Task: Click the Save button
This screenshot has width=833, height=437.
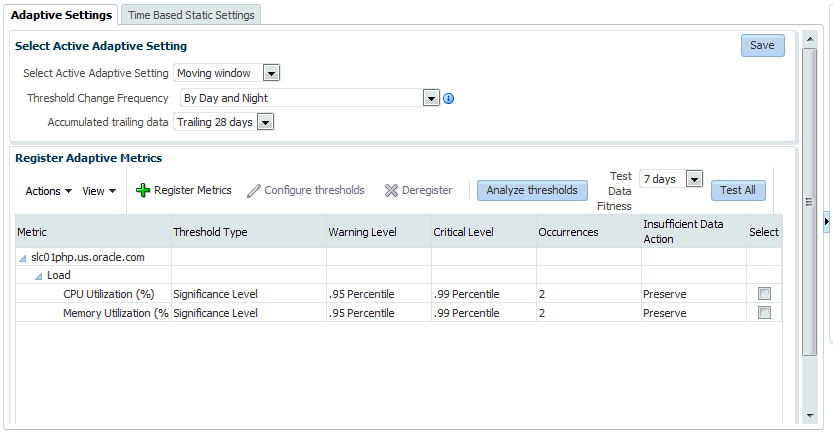Action: click(762, 46)
